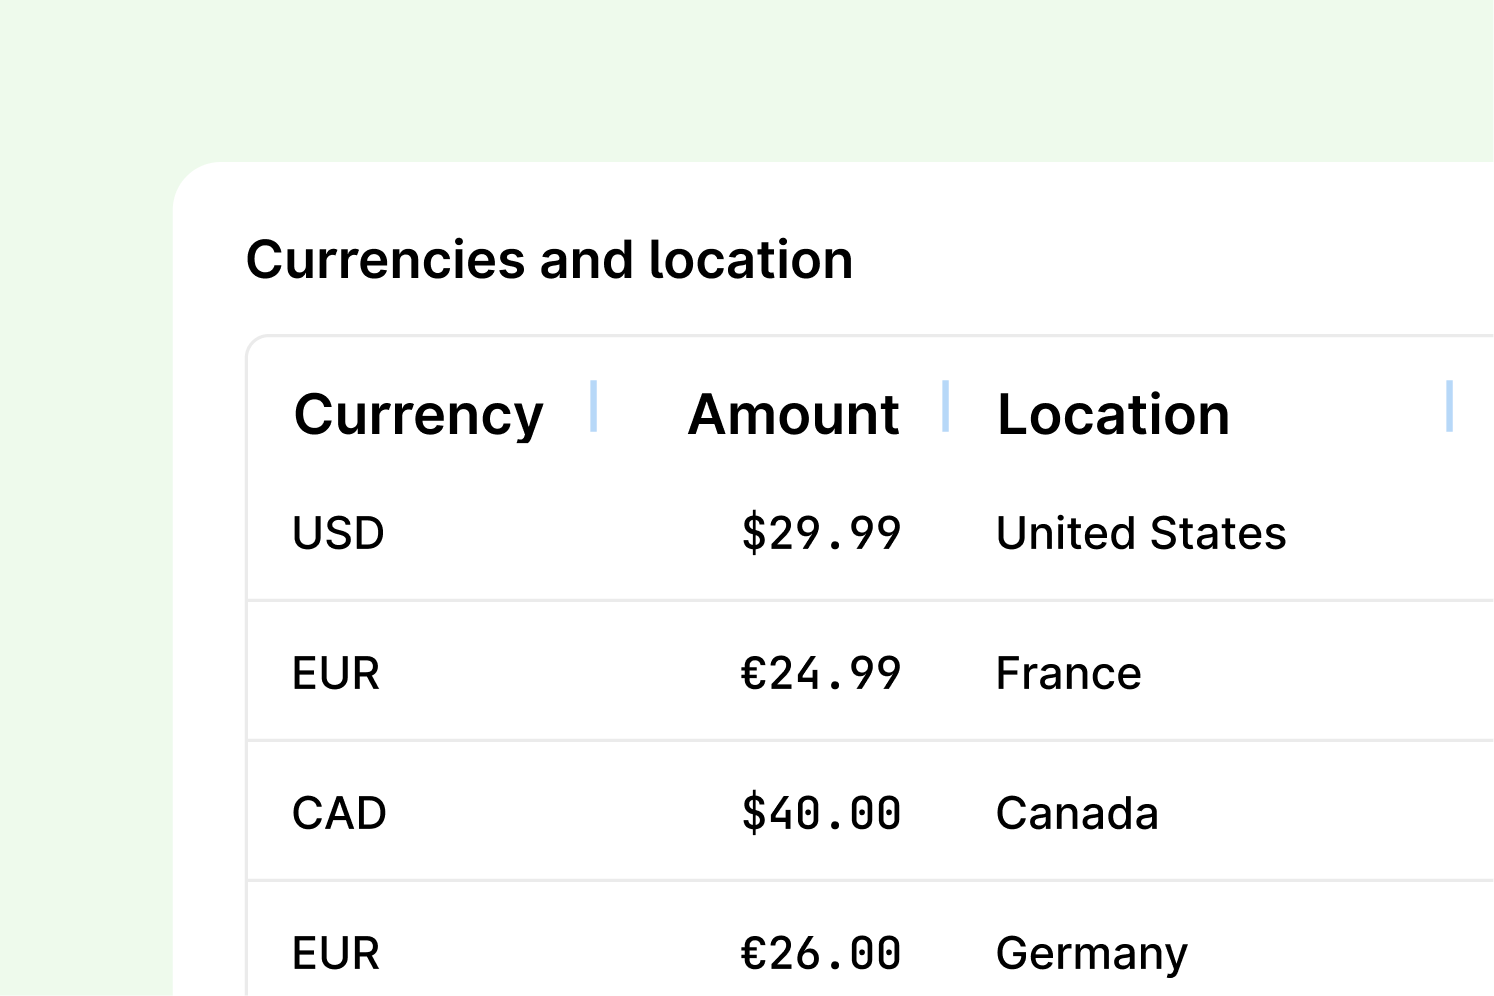1494x996 pixels.
Task: Click the €24.99 amount cell
Action: (x=822, y=673)
